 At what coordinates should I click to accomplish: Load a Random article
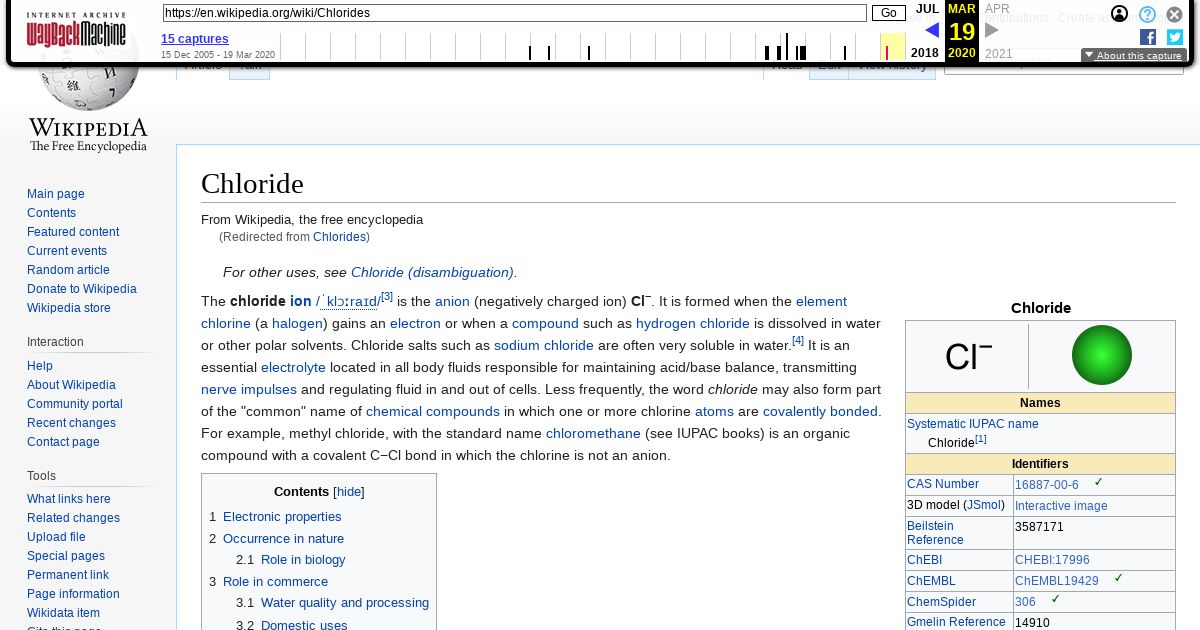(x=68, y=270)
